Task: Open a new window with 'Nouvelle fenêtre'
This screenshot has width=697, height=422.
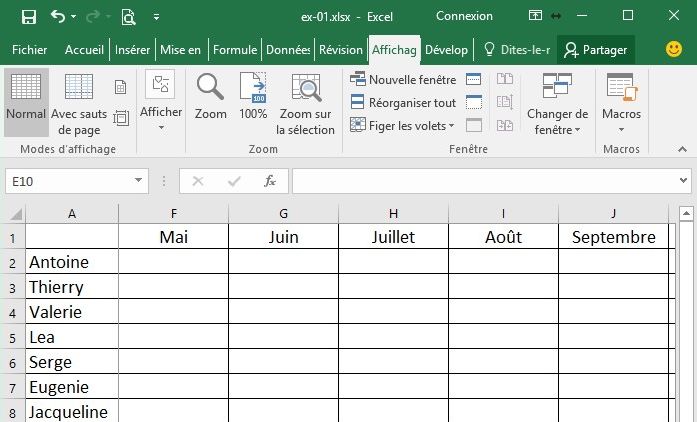Action: (x=404, y=80)
